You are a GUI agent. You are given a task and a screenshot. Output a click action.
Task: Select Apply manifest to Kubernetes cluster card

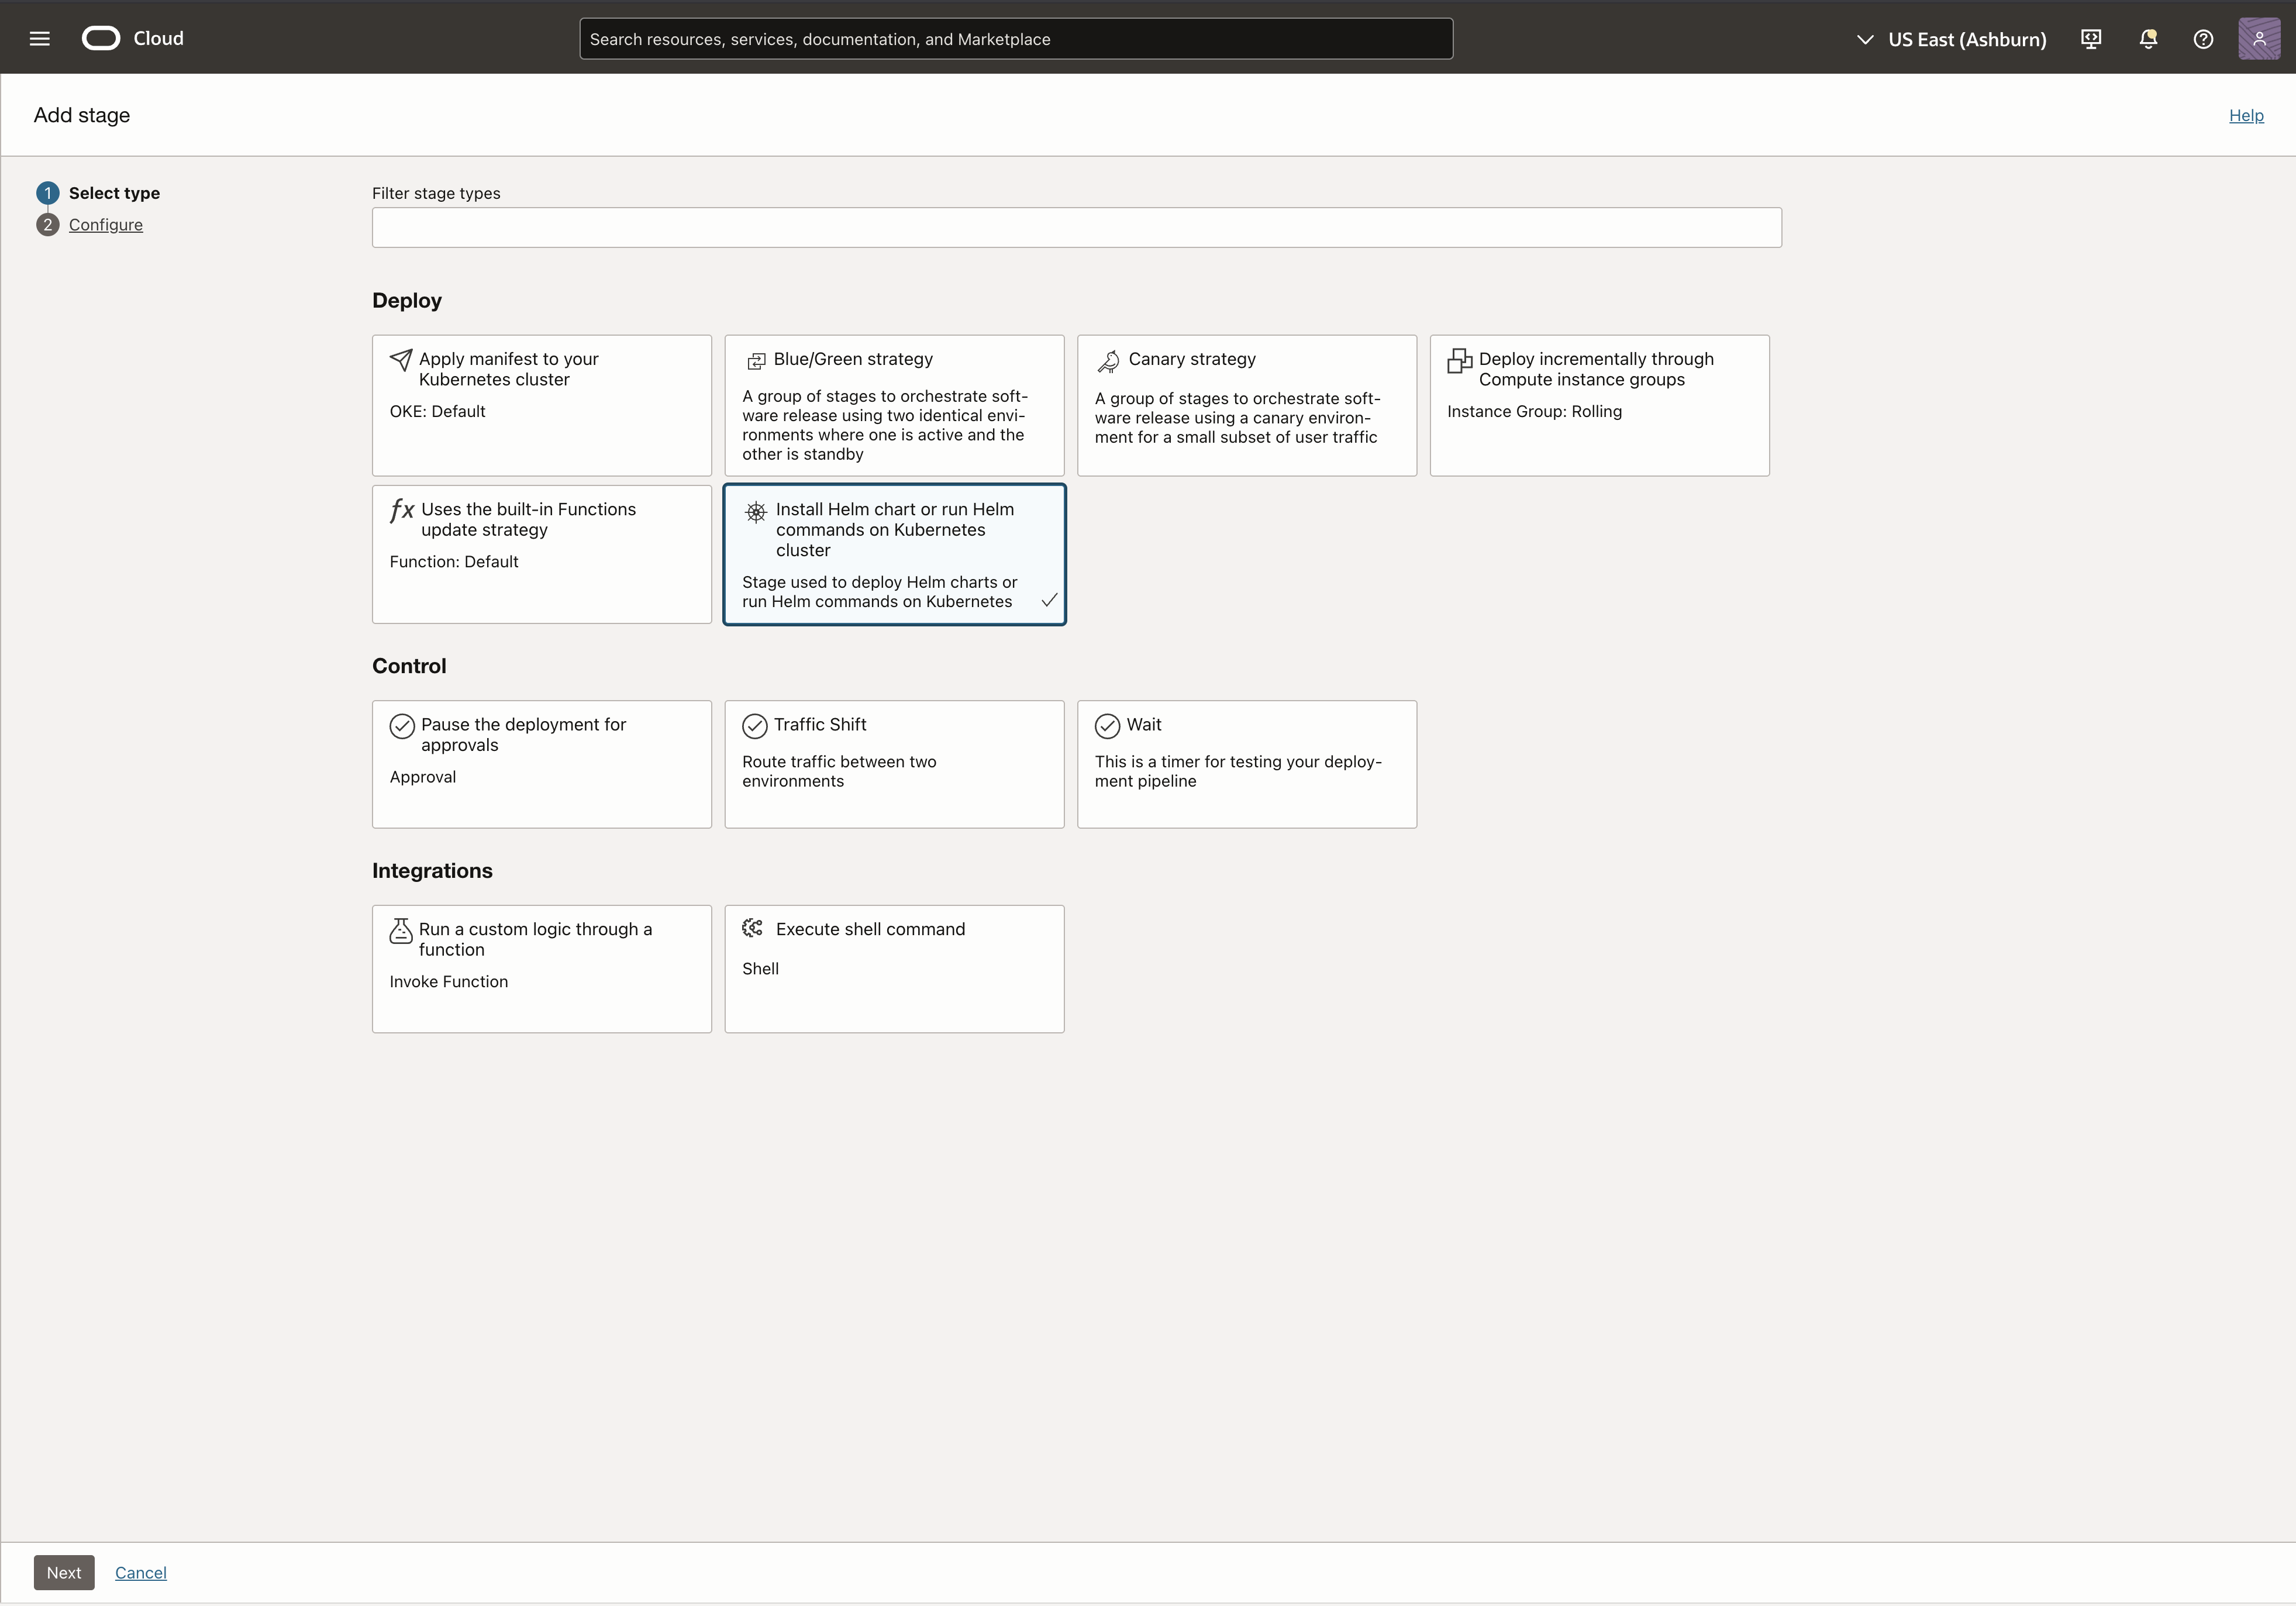tap(541, 405)
